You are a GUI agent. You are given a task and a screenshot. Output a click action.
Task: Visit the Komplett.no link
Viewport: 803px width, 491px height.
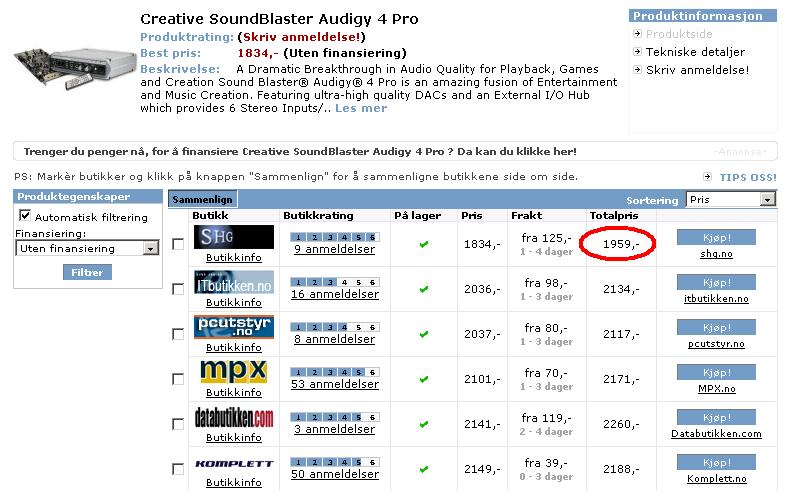tap(716, 479)
